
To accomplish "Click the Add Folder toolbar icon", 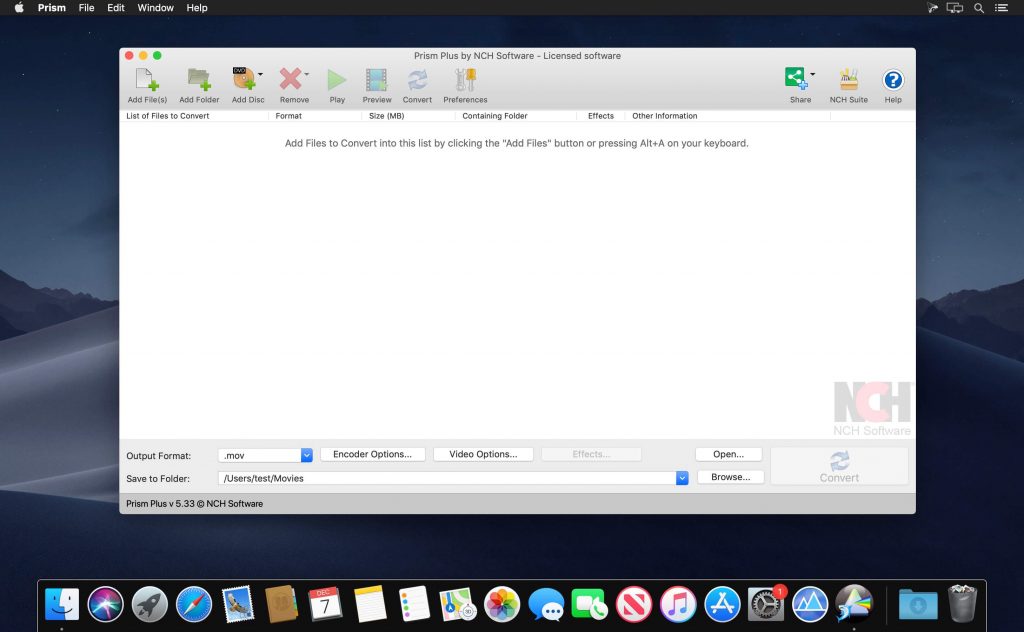I will coord(199,80).
